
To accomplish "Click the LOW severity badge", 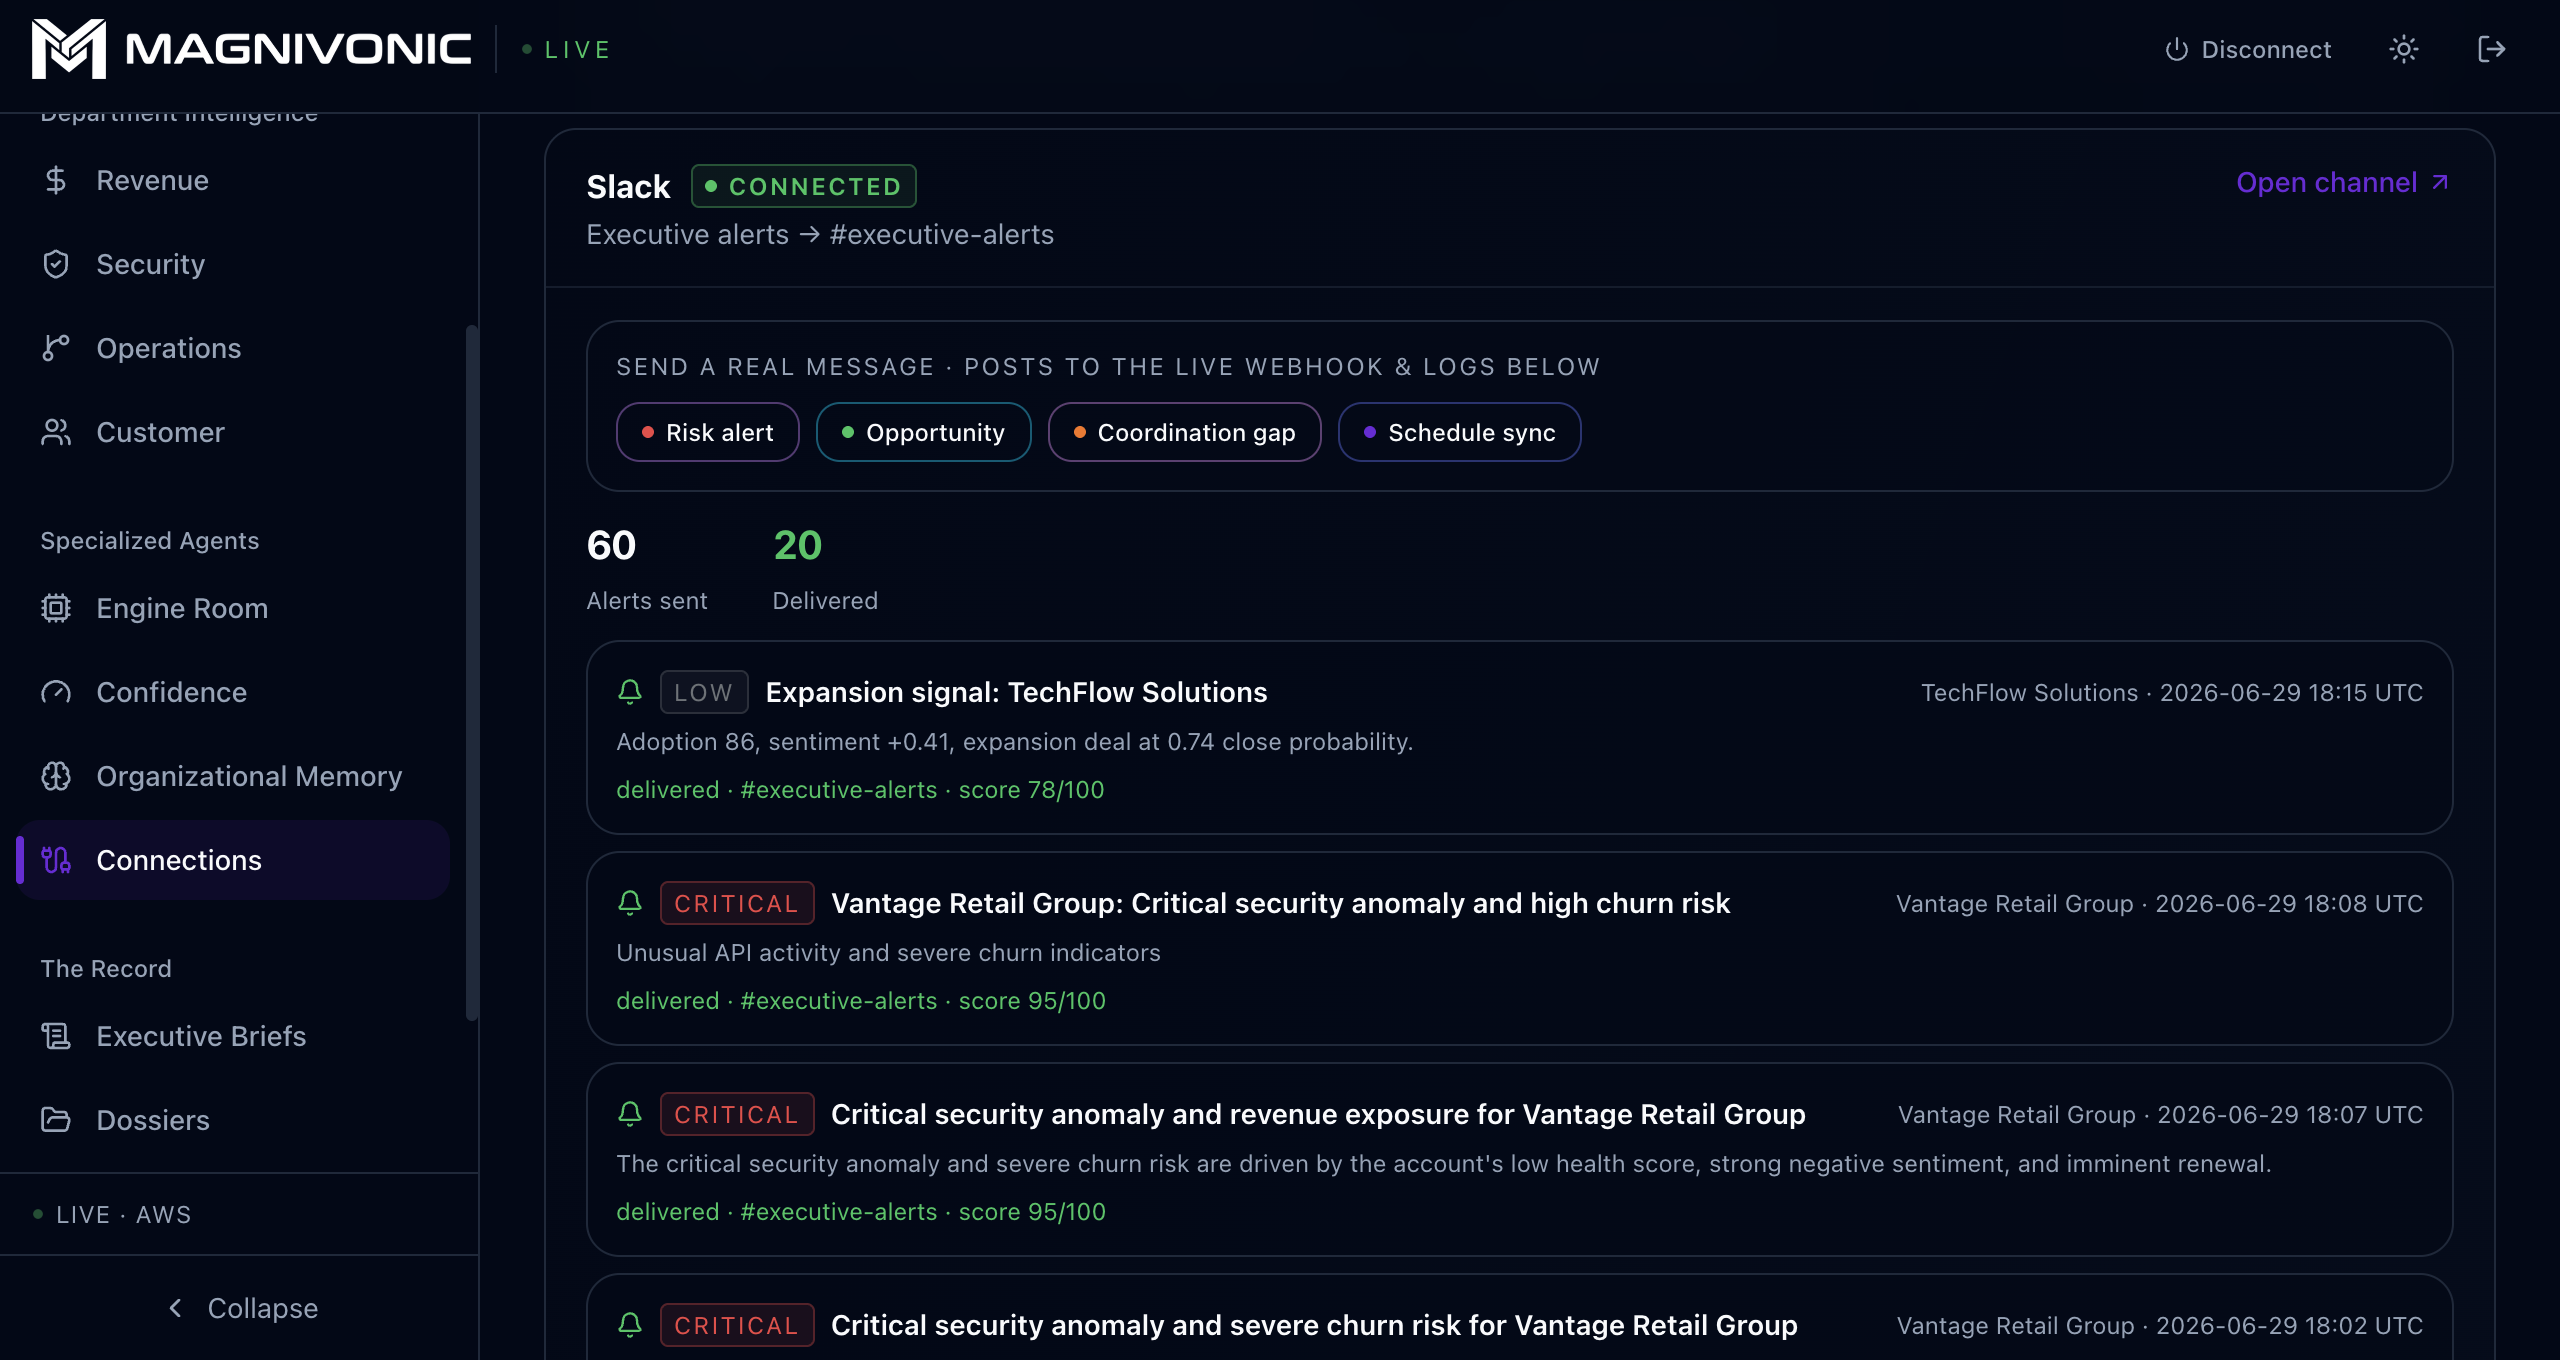I will pyautogui.click(x=704, y=692).
